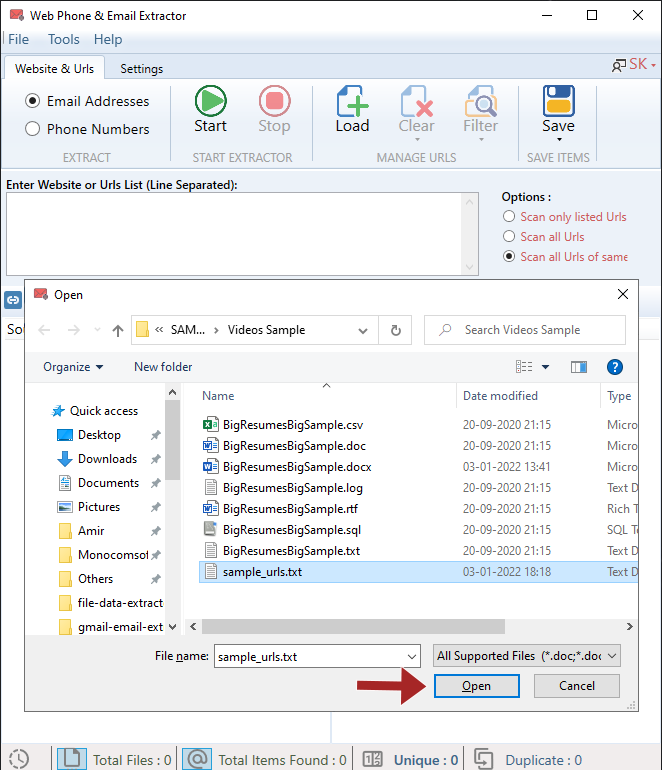The height and width of the screenshot is (770, 662).
Task: Expand the Filter dropdown arrow
Action: [481, 140]
